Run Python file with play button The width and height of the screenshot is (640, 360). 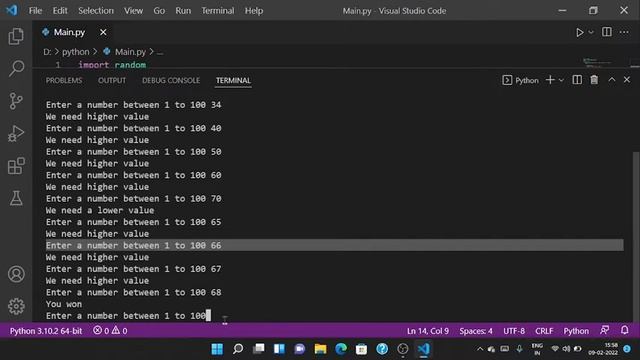[x=579, y=32]
